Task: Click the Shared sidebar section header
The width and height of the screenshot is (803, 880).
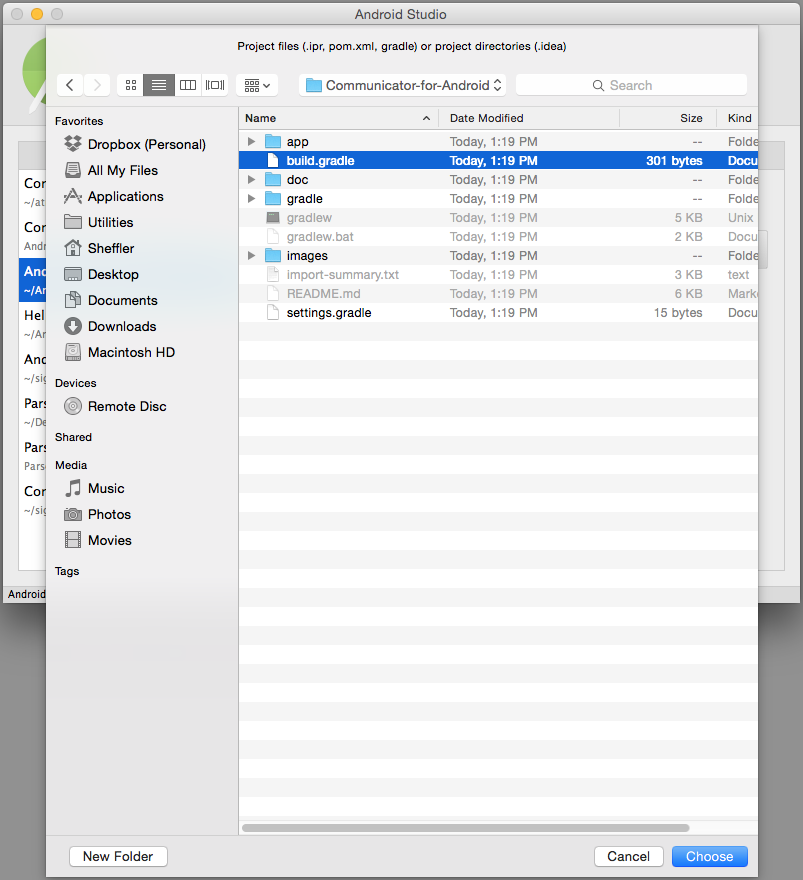Action: (74, 437)
